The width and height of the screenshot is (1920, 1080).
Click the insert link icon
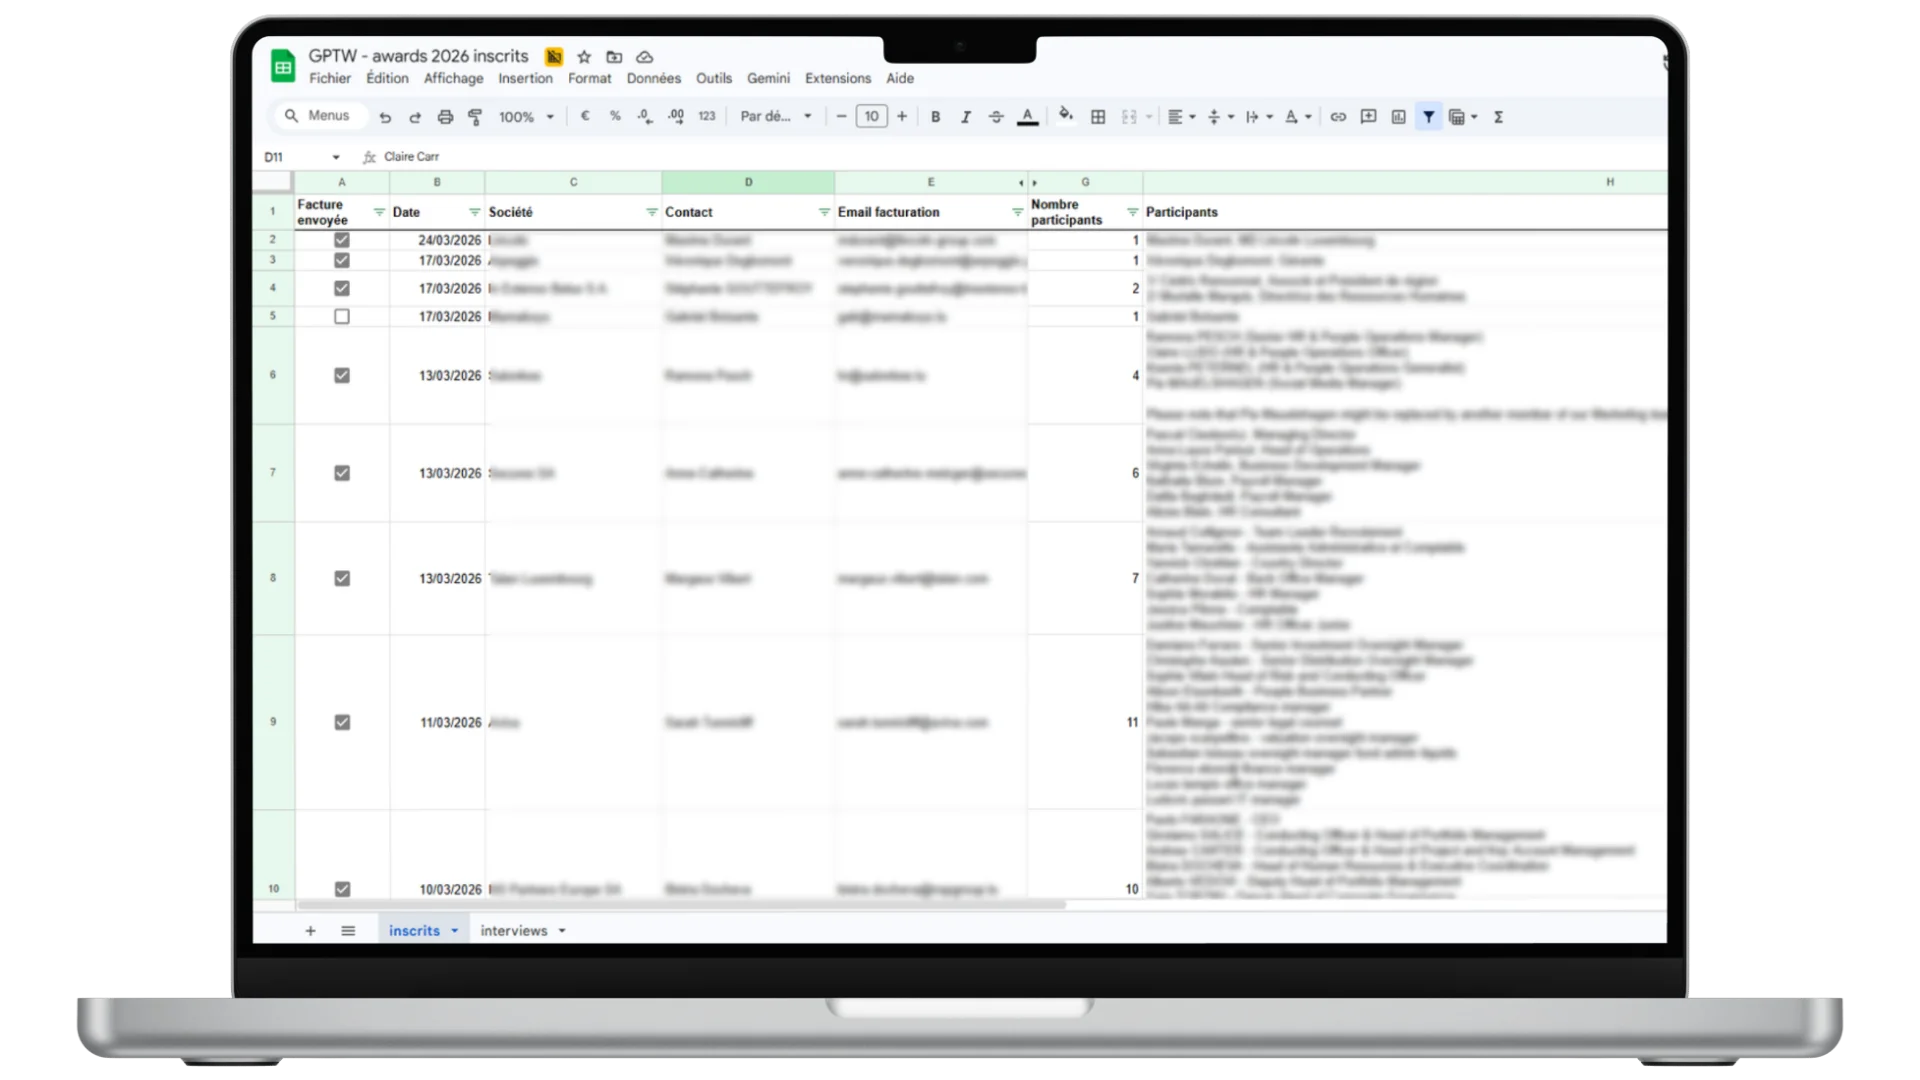coord(1338,117)
